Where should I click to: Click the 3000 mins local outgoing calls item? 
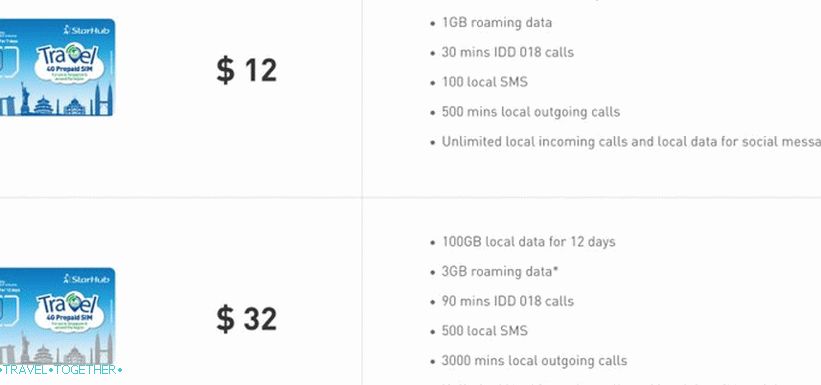coord(534,361)
